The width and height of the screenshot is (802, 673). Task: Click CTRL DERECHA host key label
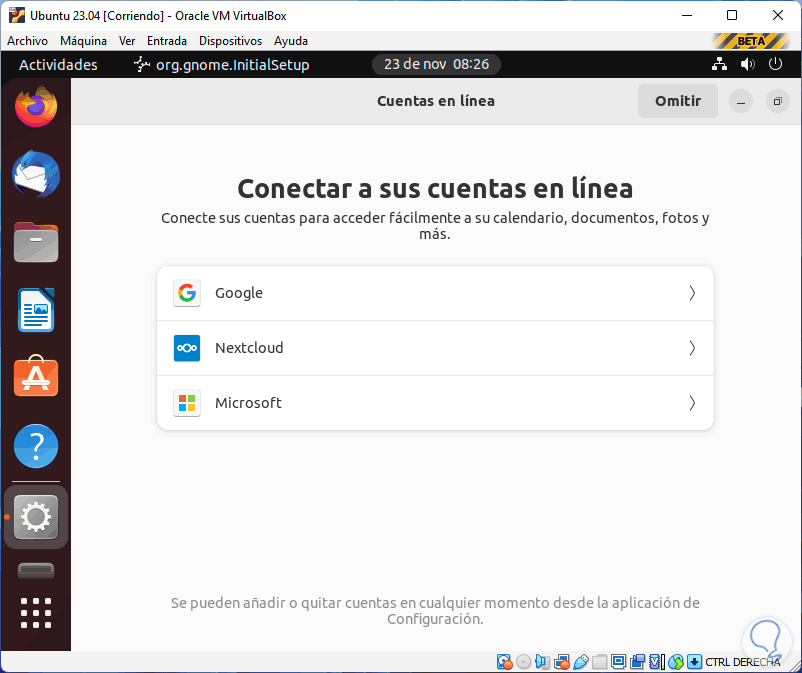click(x=743, y=662)
